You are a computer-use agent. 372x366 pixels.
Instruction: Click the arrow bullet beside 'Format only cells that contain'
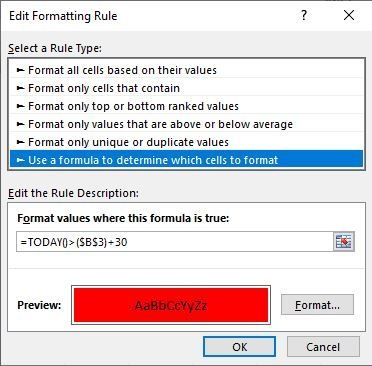pyautogui.click(x=21, y=88)
